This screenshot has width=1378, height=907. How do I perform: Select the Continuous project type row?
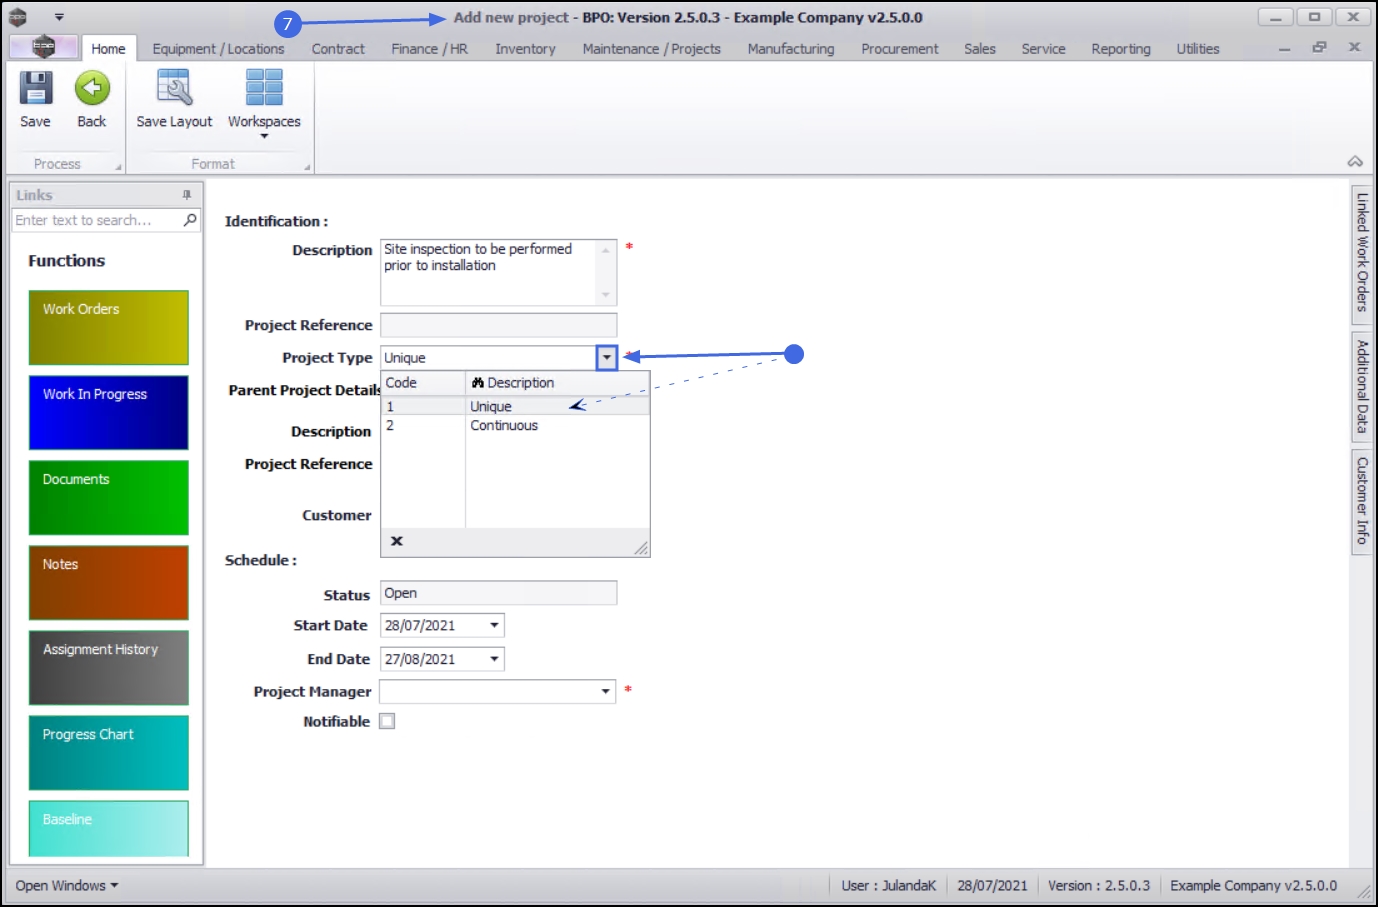tap(515, 426)
